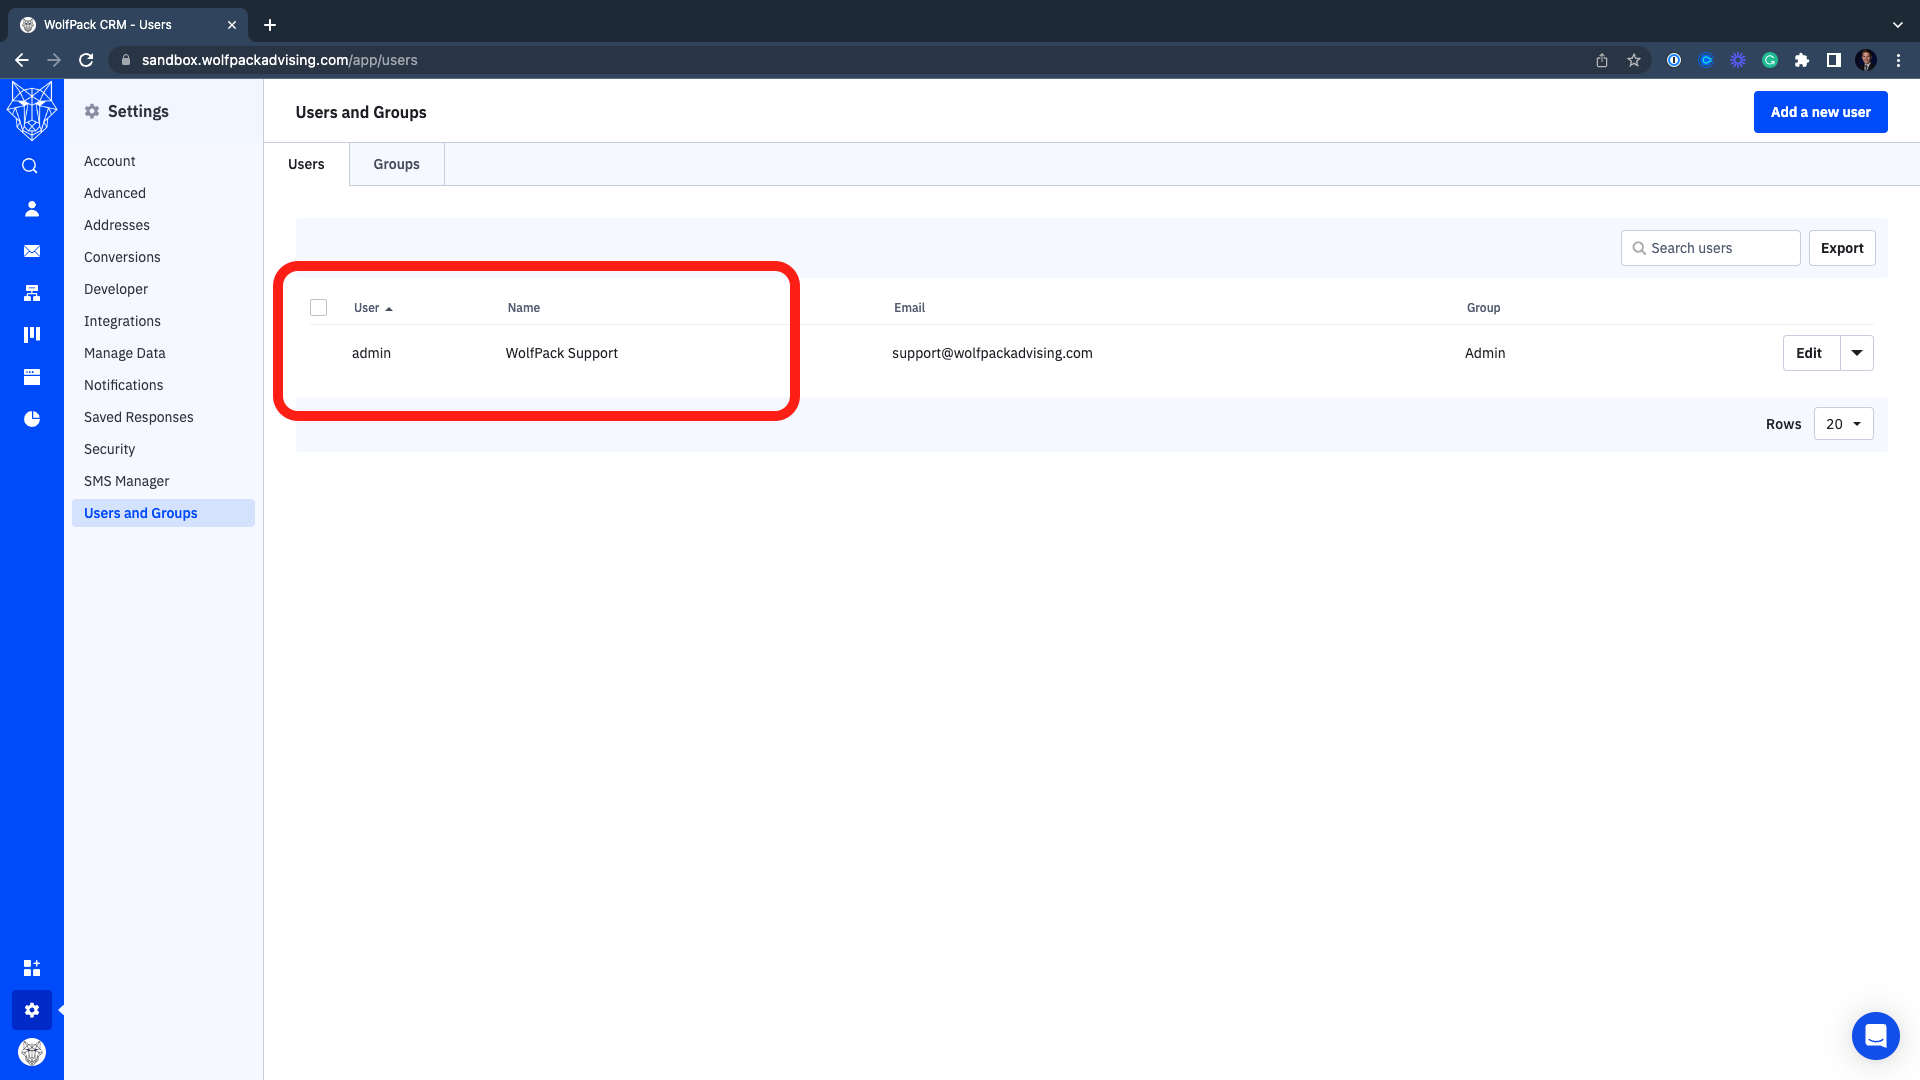Viewport: 1920px width, 1080px height.
Task: Click the share page icon in address bar
Action: pyautogui.click(x=1602, y=60)
